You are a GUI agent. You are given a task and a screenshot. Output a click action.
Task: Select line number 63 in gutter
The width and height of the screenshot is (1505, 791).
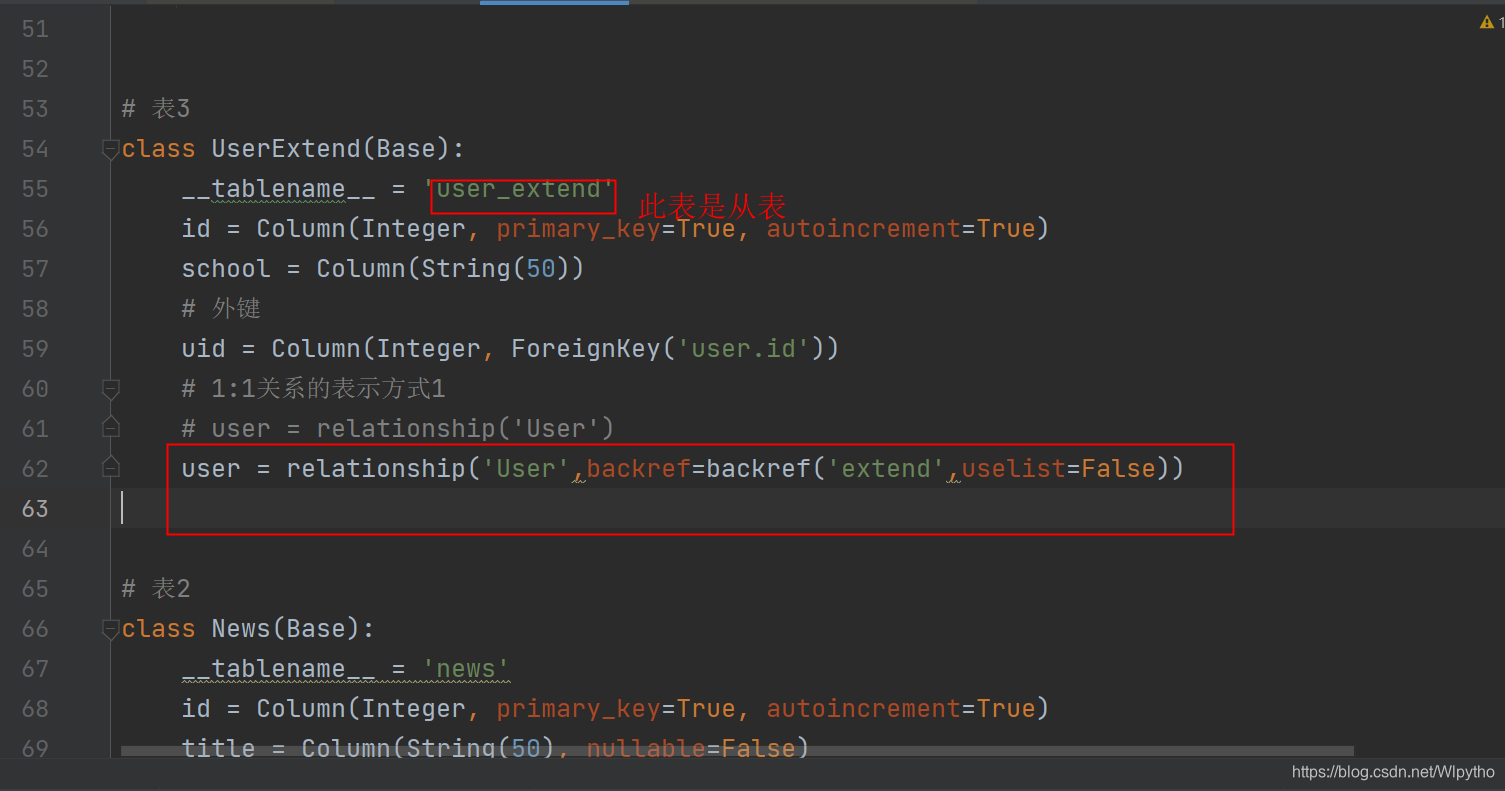pos(35,509)
